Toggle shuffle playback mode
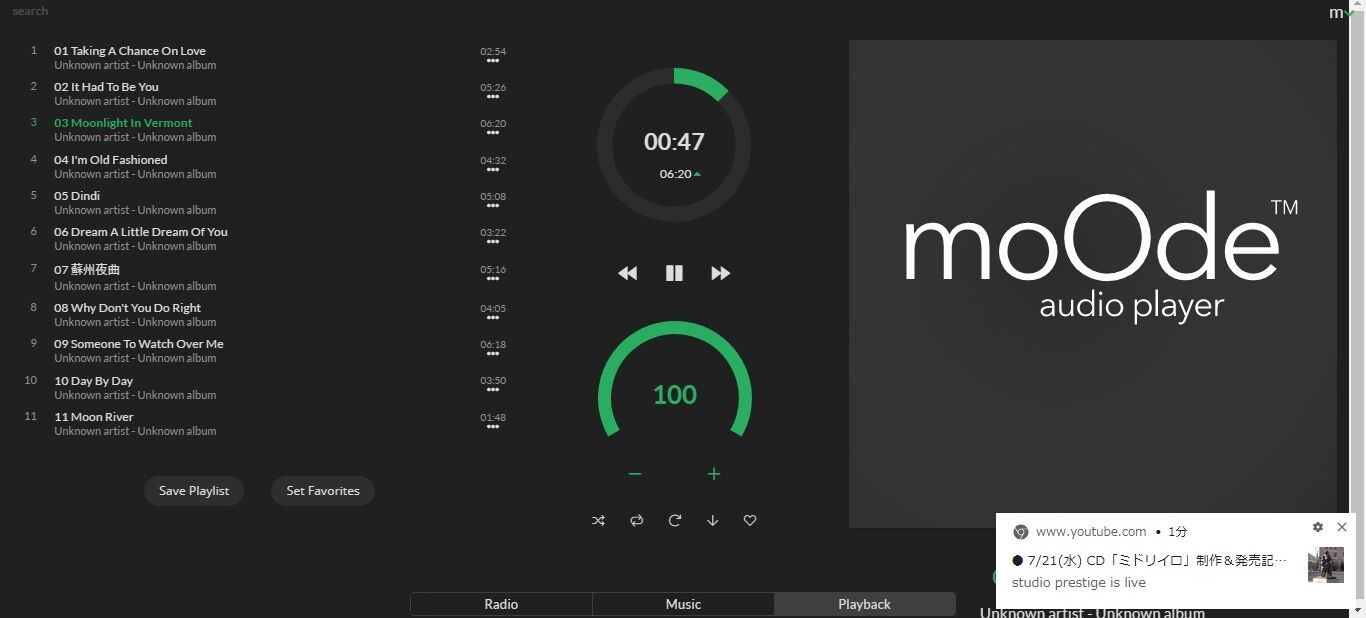Screen dimensions: 1366x618 (x=598, y=520)
